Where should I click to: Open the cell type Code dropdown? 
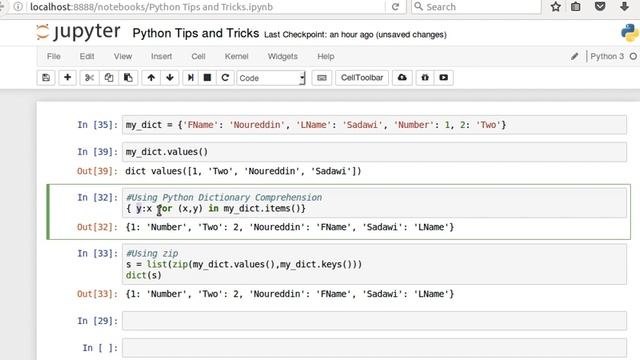click(271, 78)
